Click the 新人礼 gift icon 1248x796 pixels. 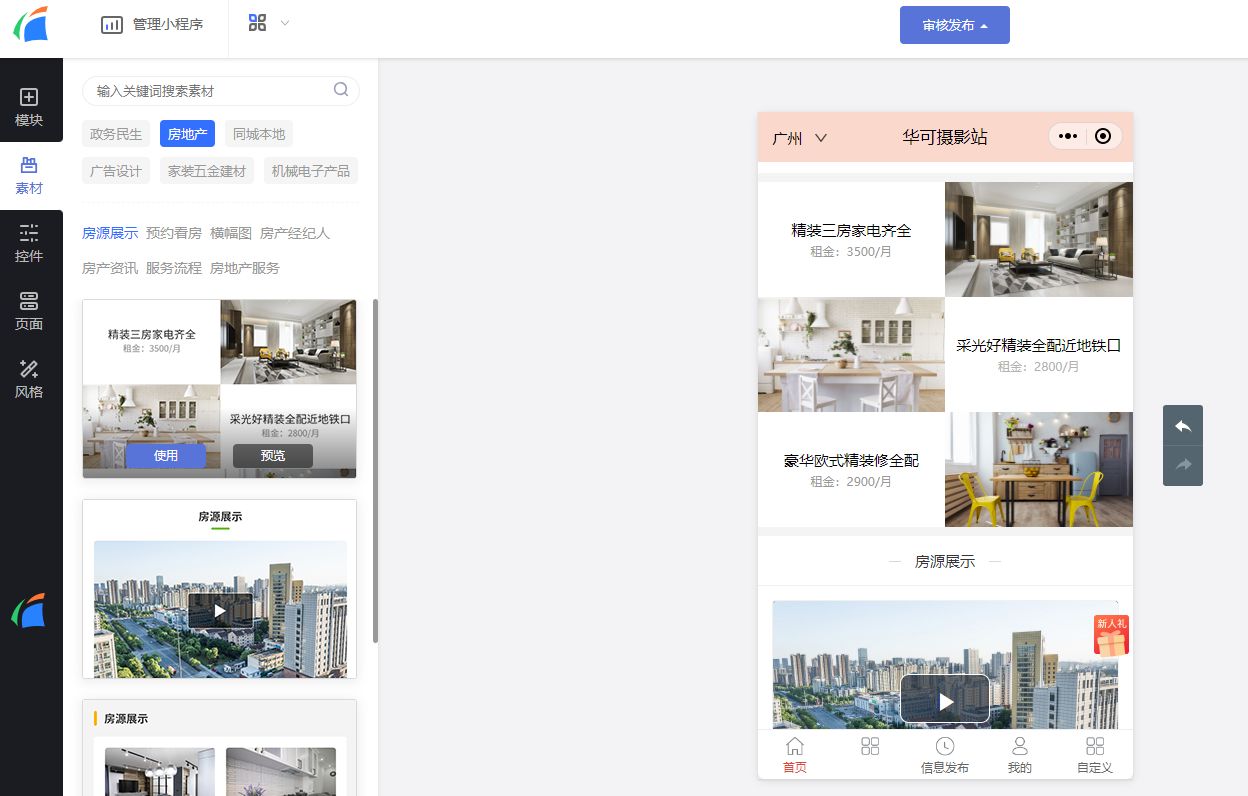click(1111, 635)
